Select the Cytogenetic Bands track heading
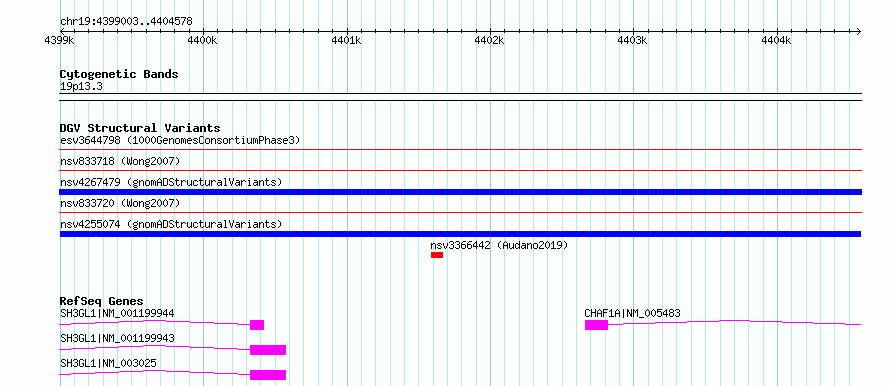This screenshot has height=386, width=890. (119, 74)
